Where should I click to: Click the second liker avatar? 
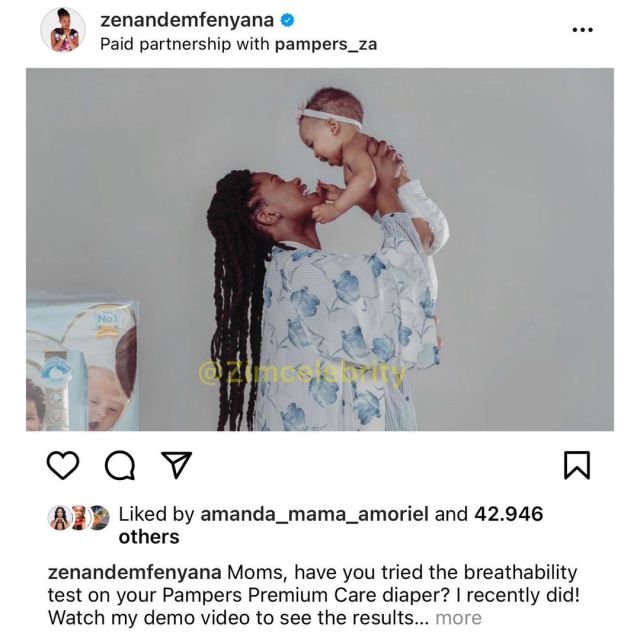coord(80,518)
